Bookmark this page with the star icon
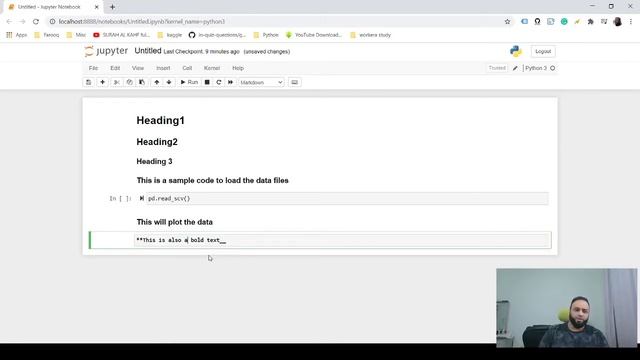 pyautogui.click(x=507, y=22)
